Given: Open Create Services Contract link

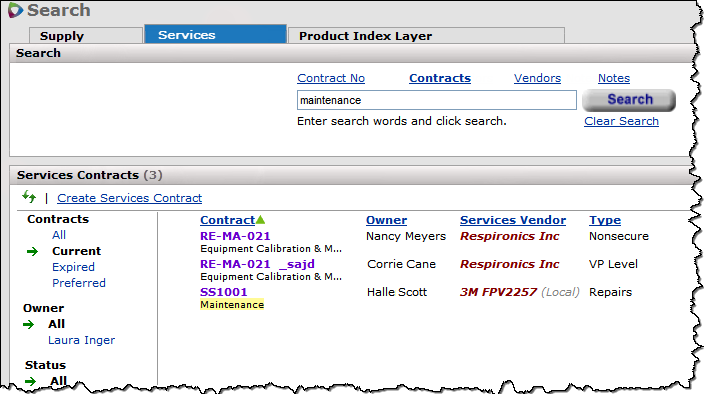Looking at the screenshot, I should (129, 198).
